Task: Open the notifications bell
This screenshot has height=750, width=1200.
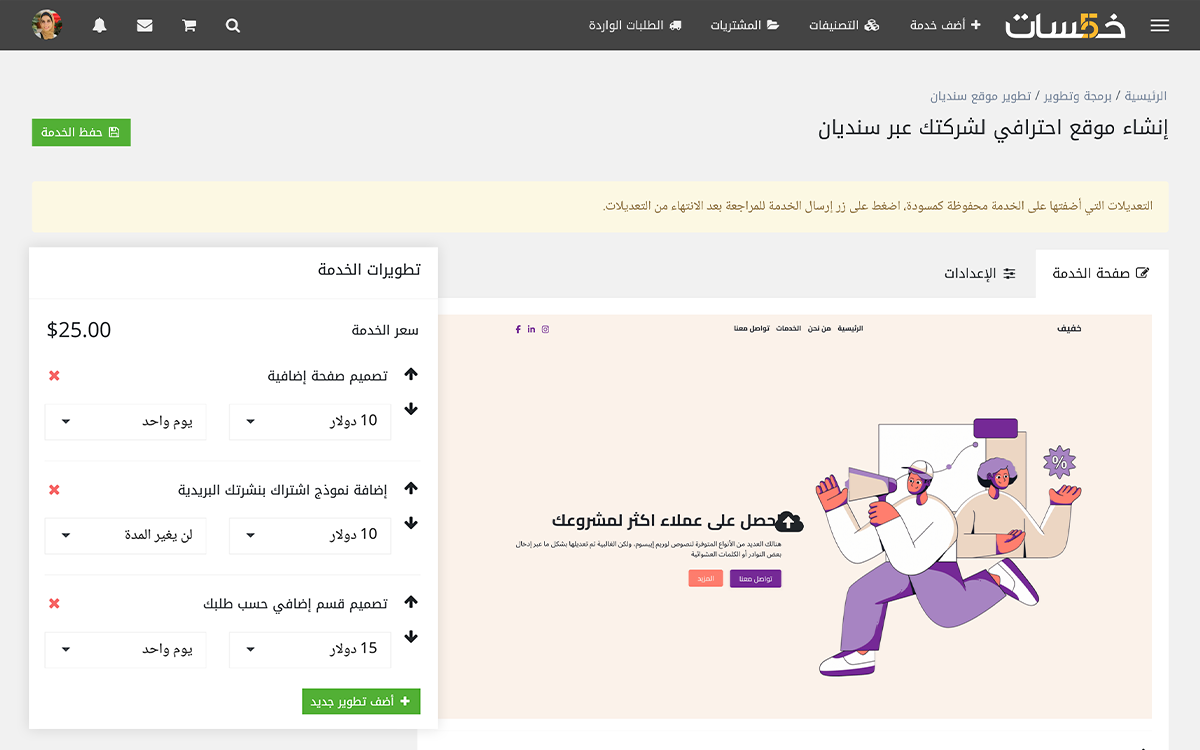Action: [x=99, y=26]
